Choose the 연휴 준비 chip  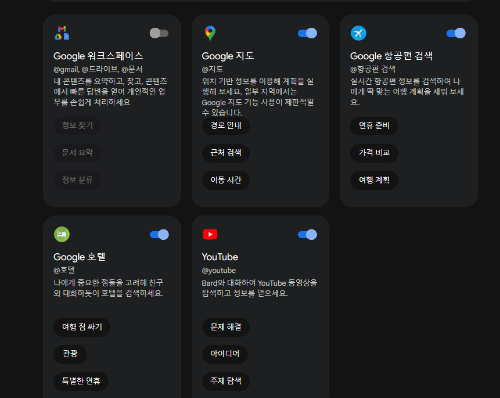click(x=374, y=126)
